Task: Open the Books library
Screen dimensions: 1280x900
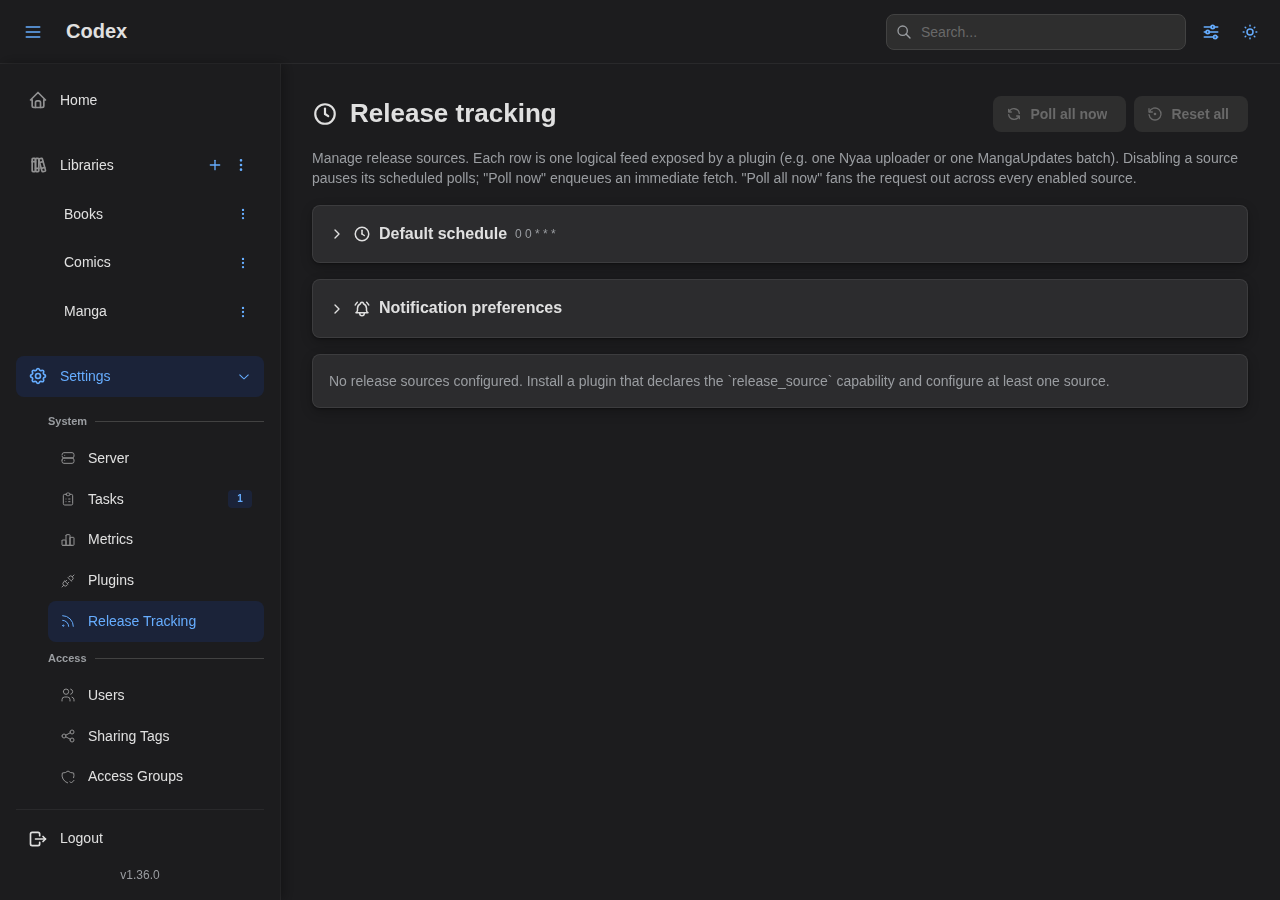Action: pos(83,214)
